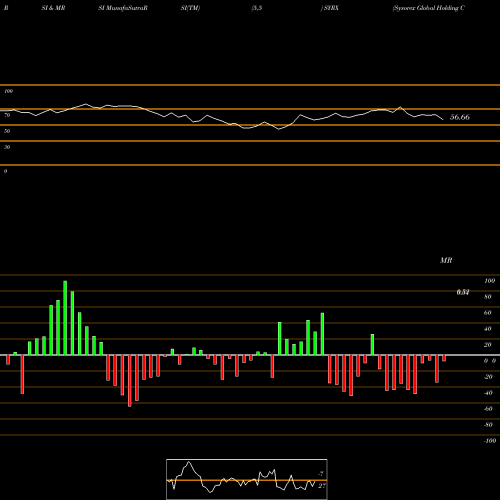Click the MR panel title label
This screenshot has height=500, width=500.
click(446, 260)
